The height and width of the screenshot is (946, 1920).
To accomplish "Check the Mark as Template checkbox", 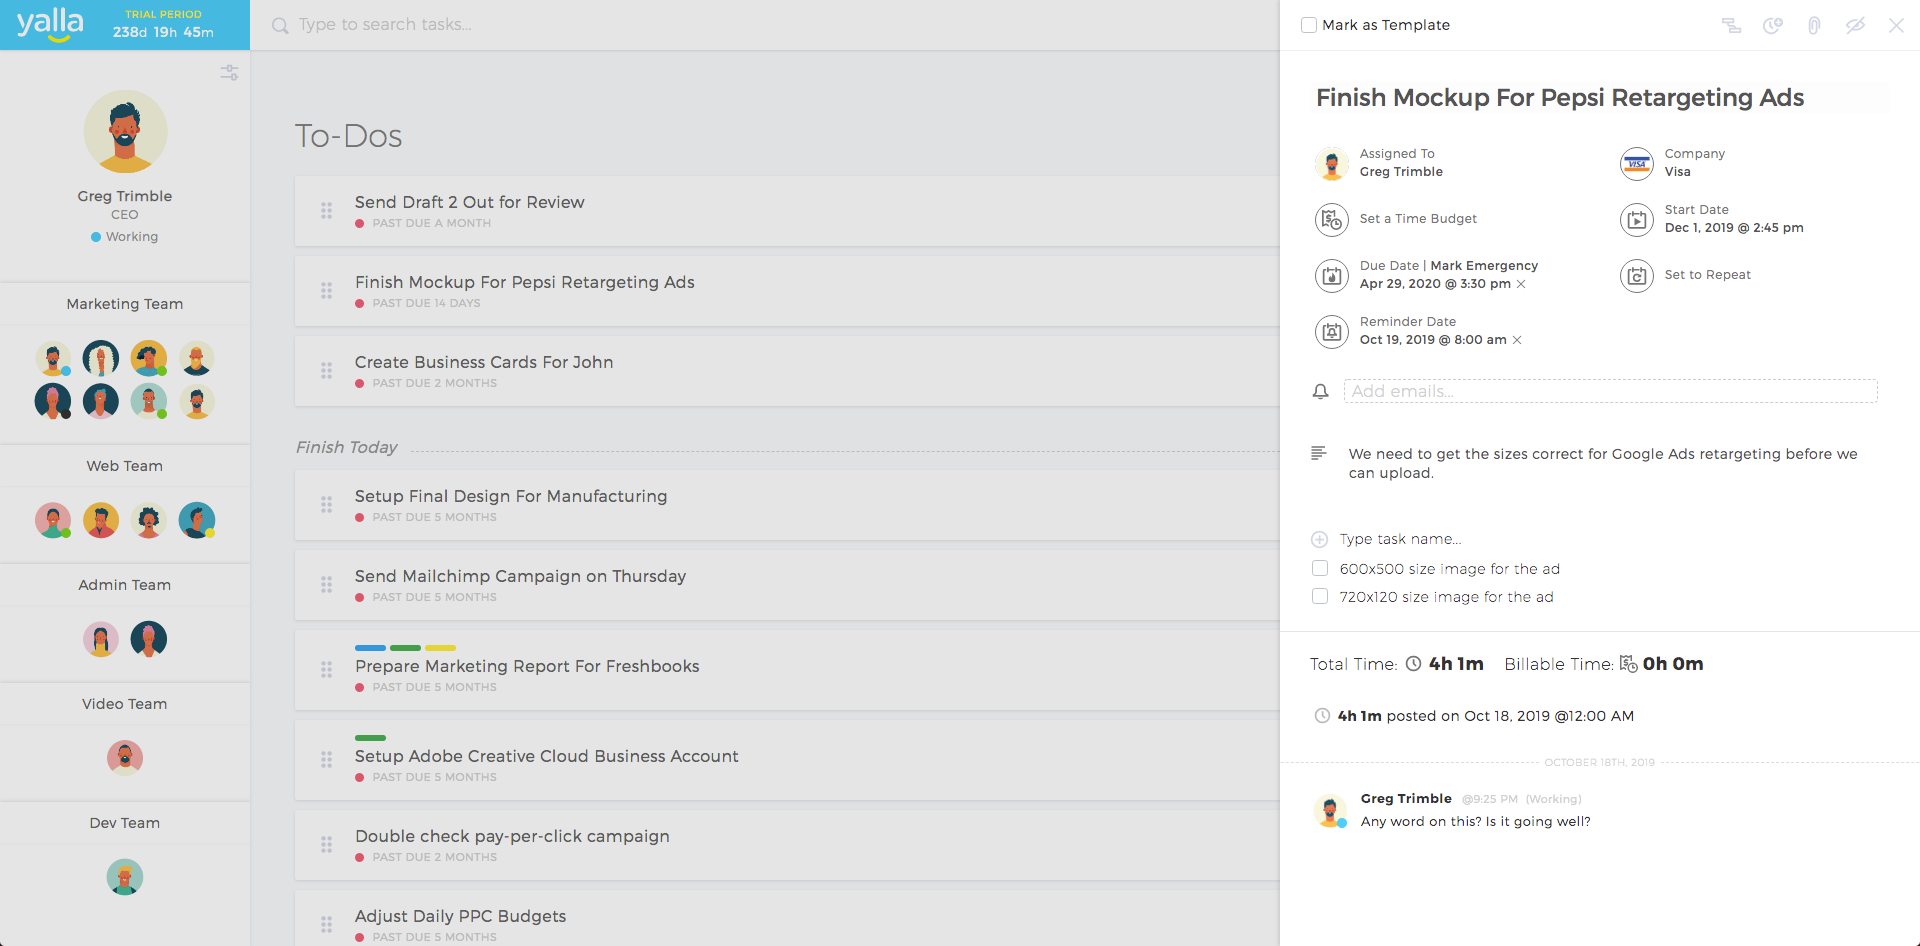I will (x=1309, y=24).
